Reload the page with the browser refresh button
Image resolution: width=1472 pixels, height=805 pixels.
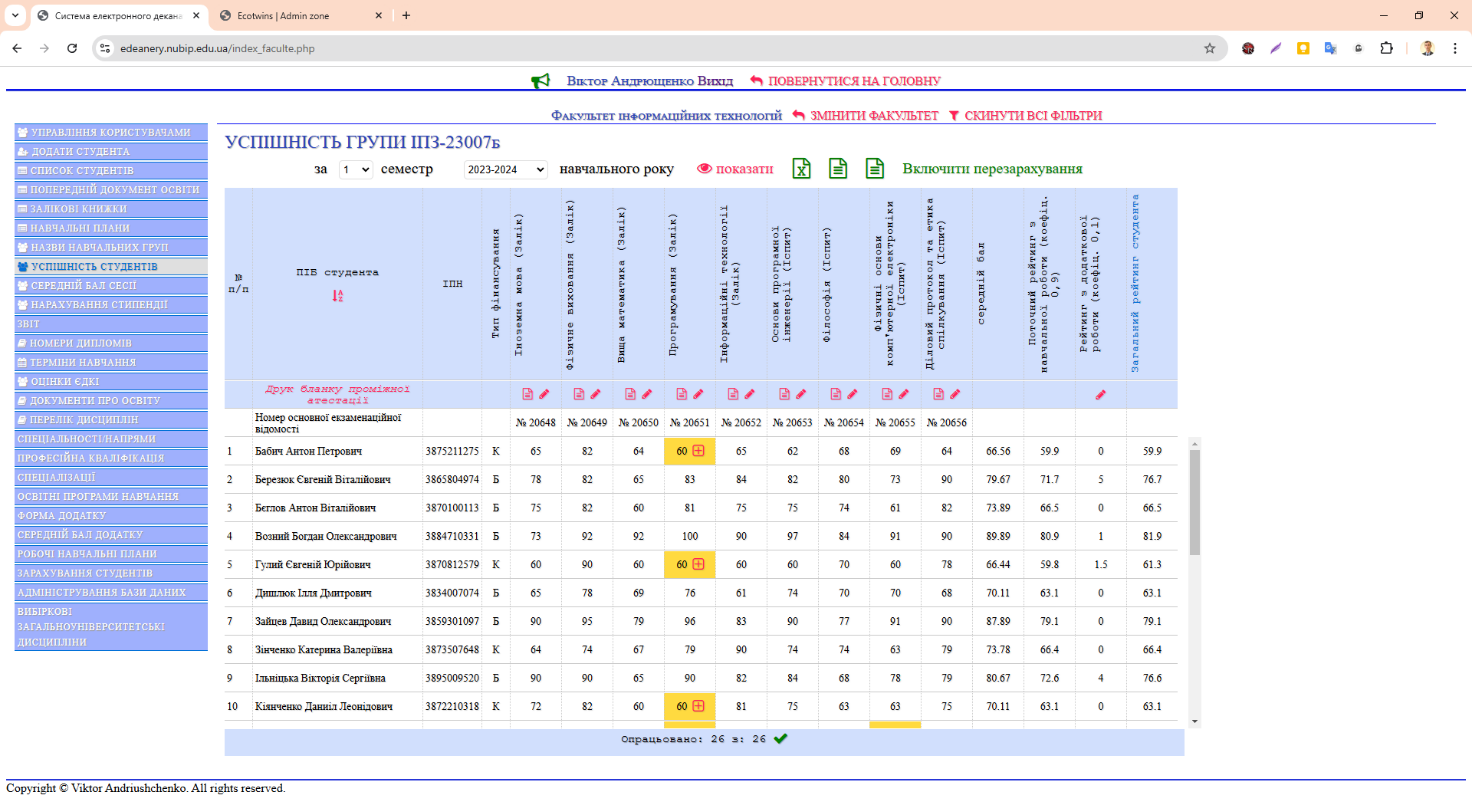coord(72,48)
